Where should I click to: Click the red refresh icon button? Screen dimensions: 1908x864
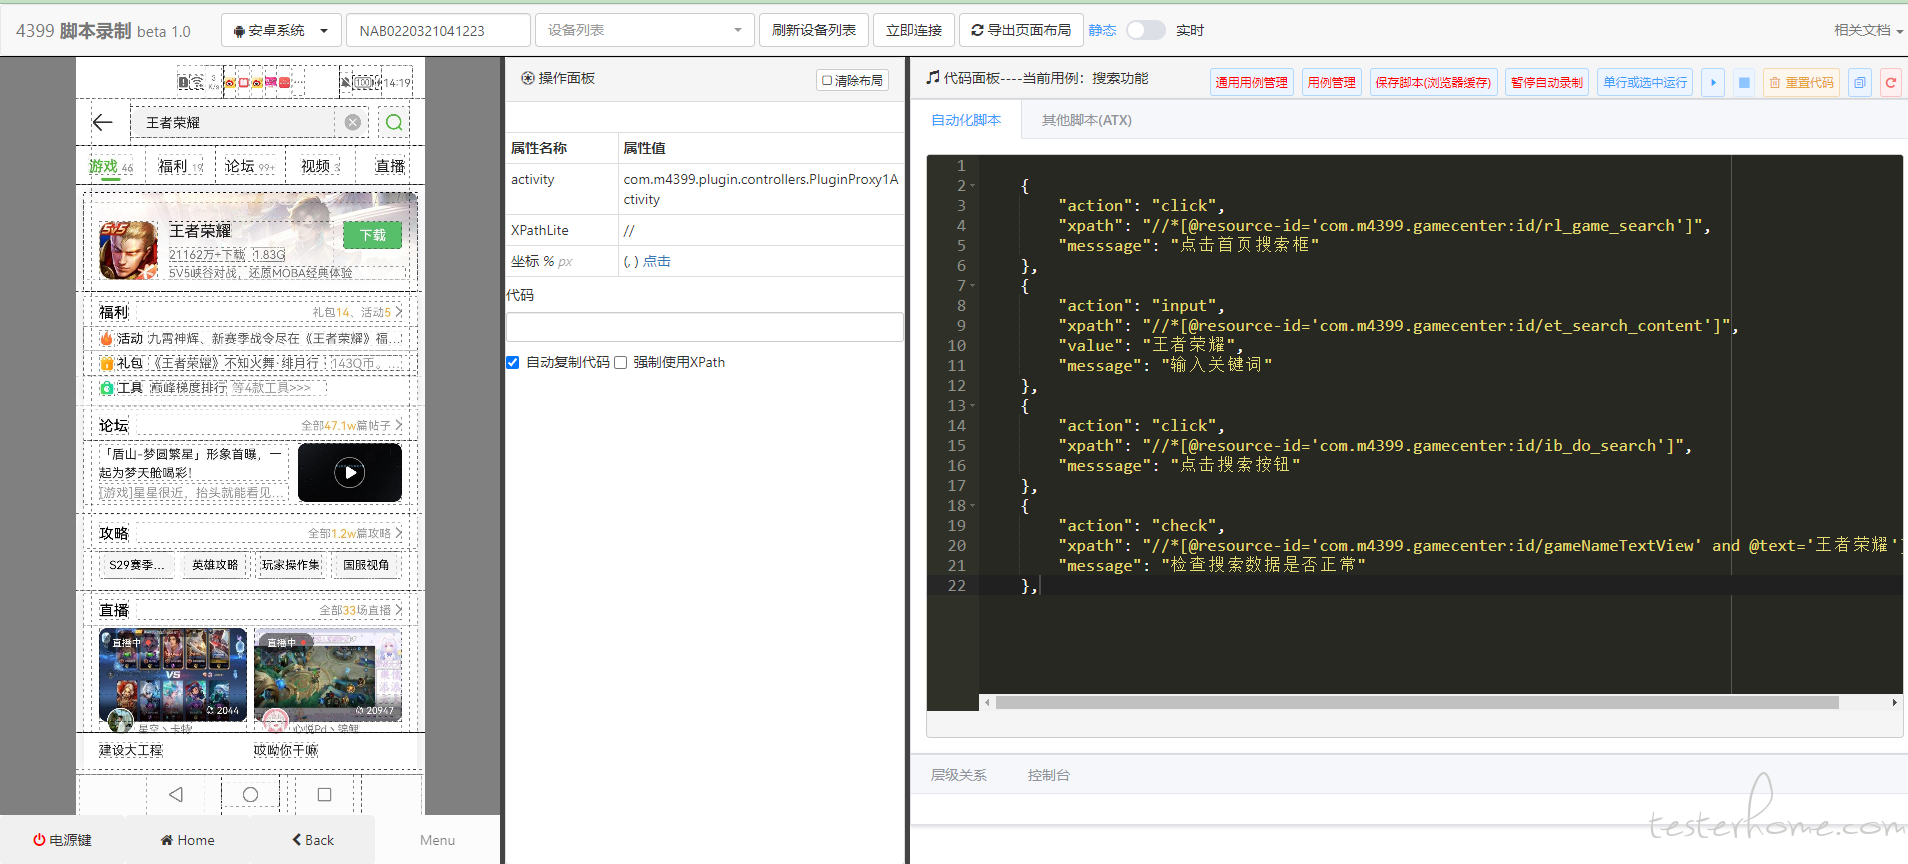(x=1890, y=82)
